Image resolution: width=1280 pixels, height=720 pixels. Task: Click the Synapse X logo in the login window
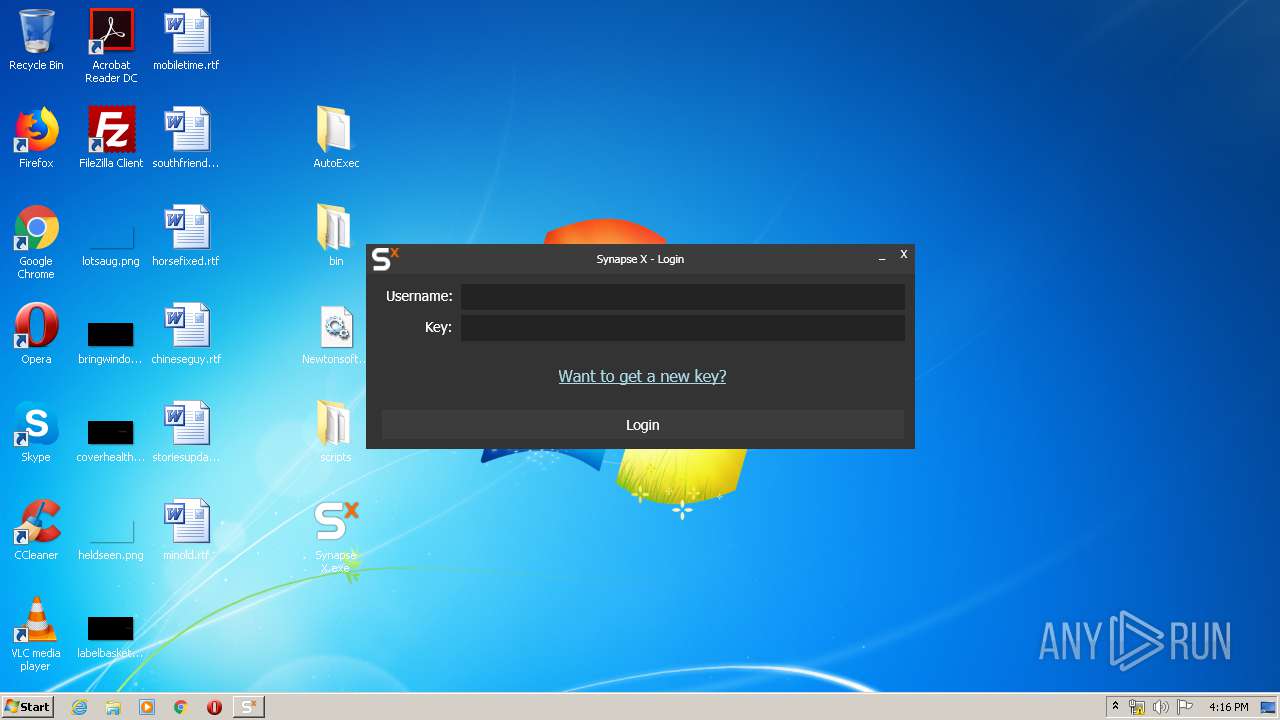[385, 259]
